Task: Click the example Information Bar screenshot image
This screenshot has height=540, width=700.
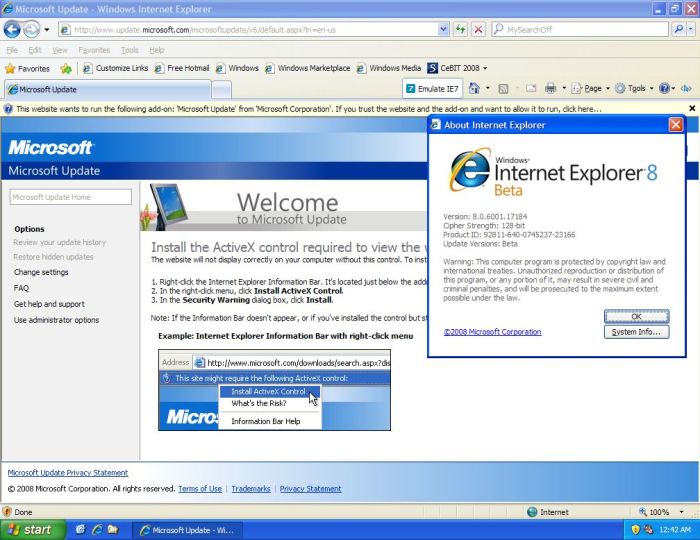Action: [275, 390]
